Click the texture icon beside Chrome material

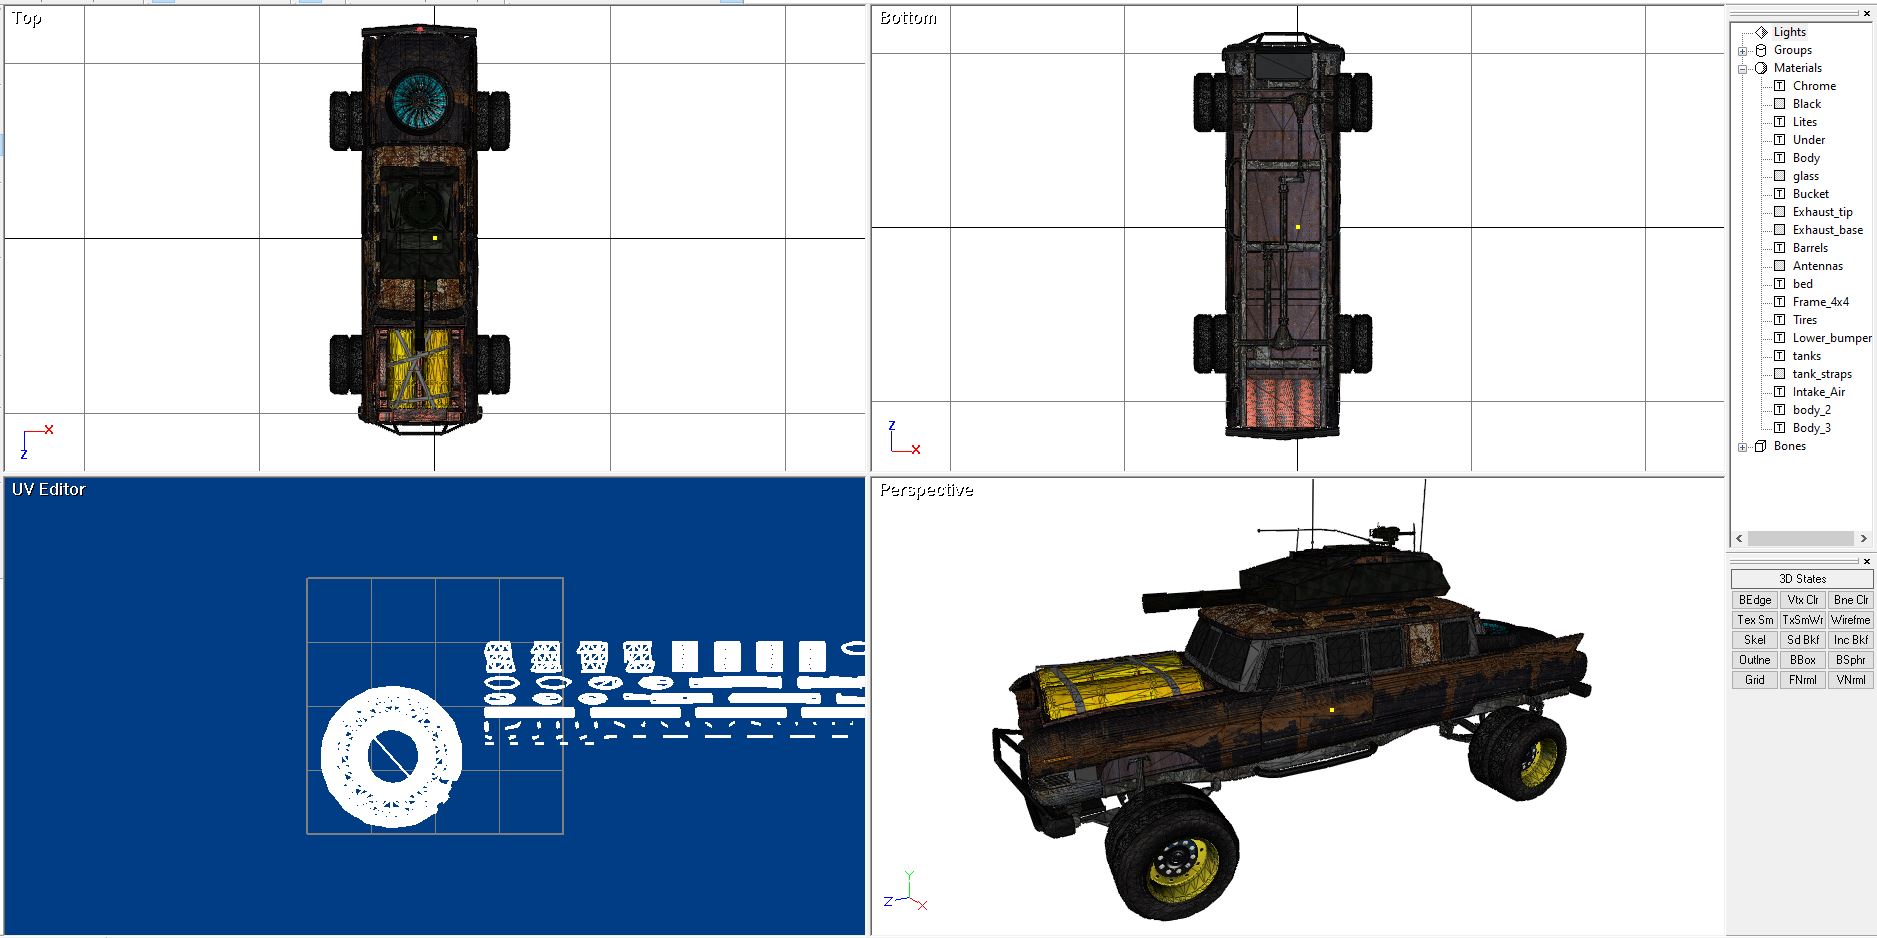point(1779,86)
